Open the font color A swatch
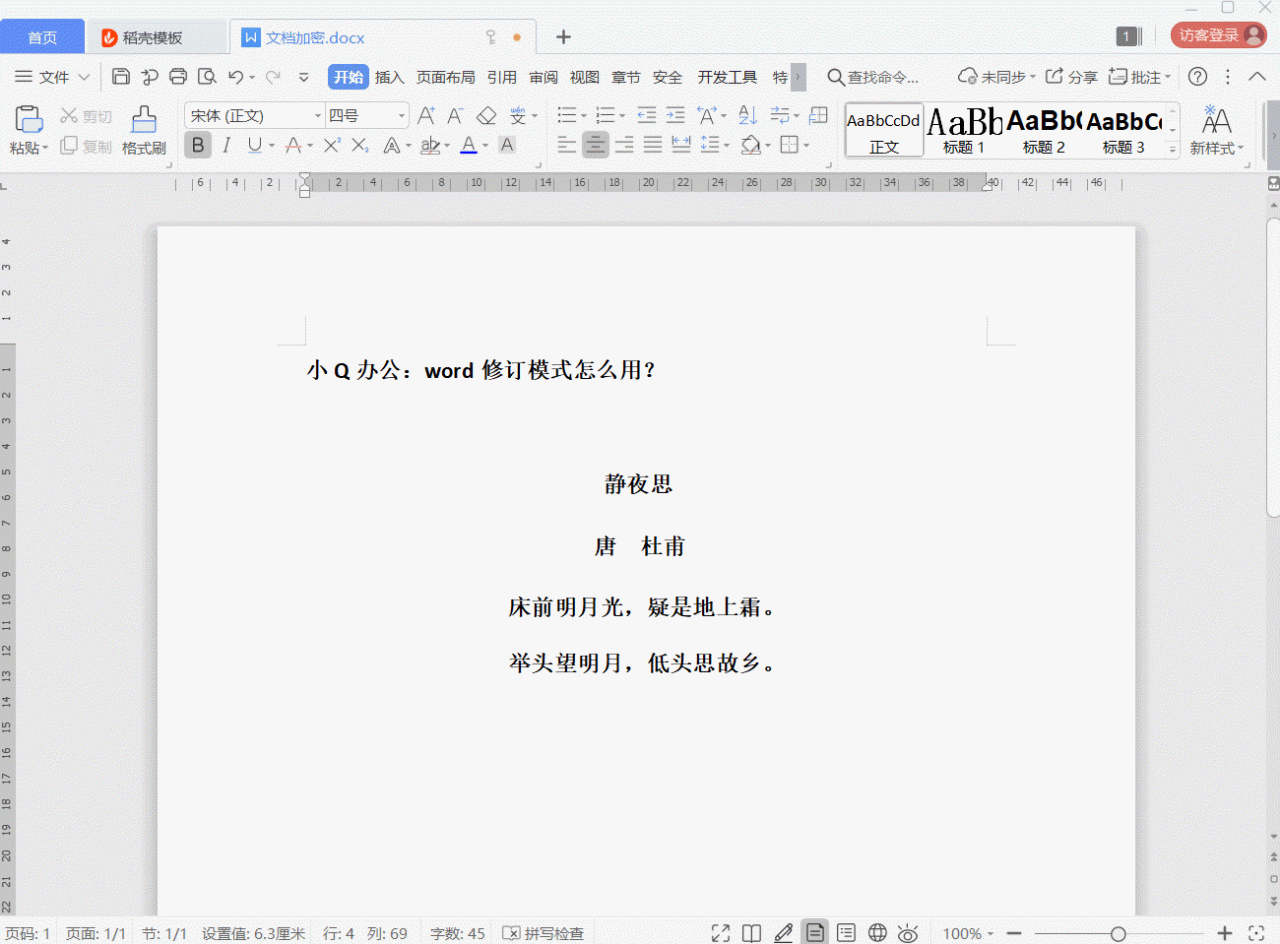Viewport: 1280px width, 944px height. pos(468,146)
